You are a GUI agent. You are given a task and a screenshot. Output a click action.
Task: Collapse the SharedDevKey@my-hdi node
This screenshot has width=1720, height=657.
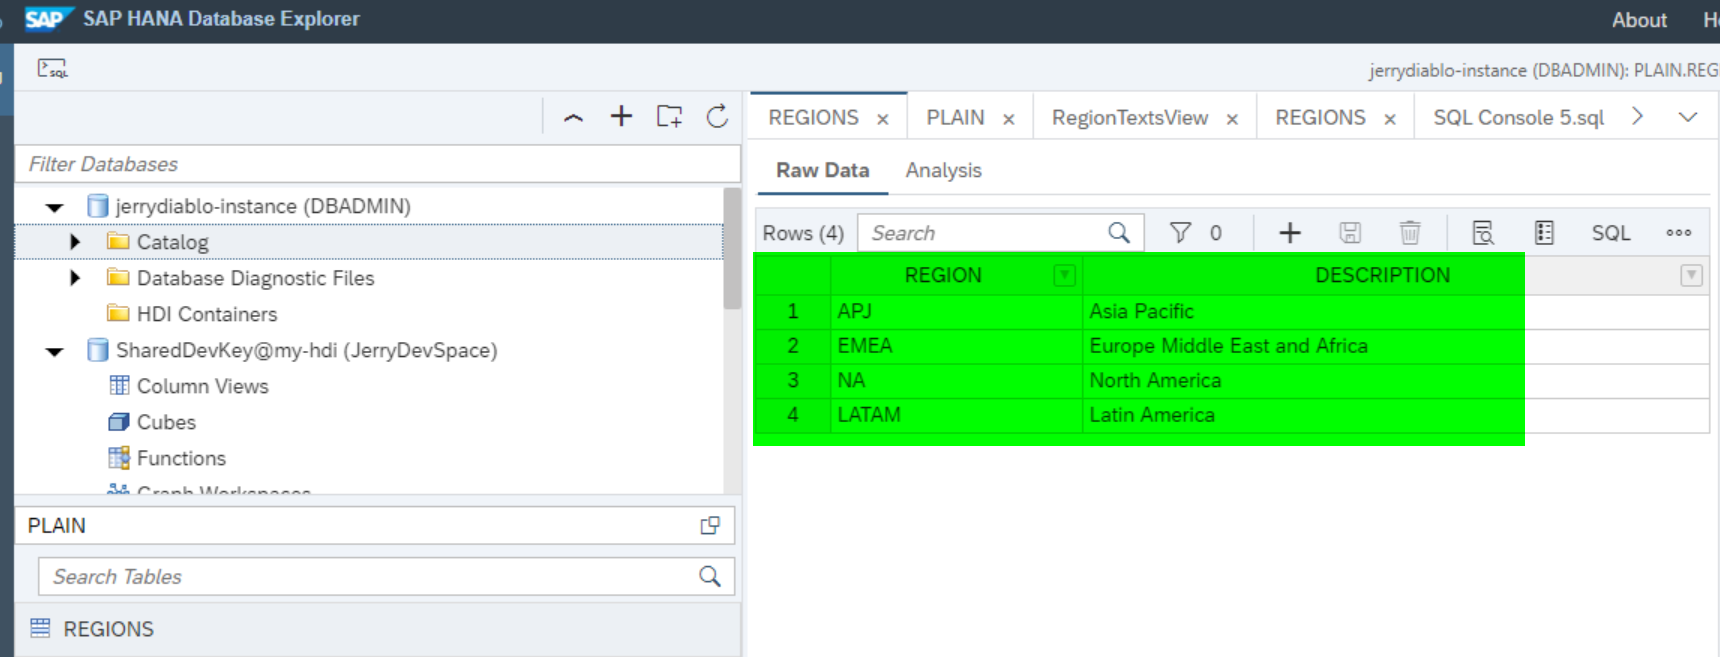[x=55, y=351]
